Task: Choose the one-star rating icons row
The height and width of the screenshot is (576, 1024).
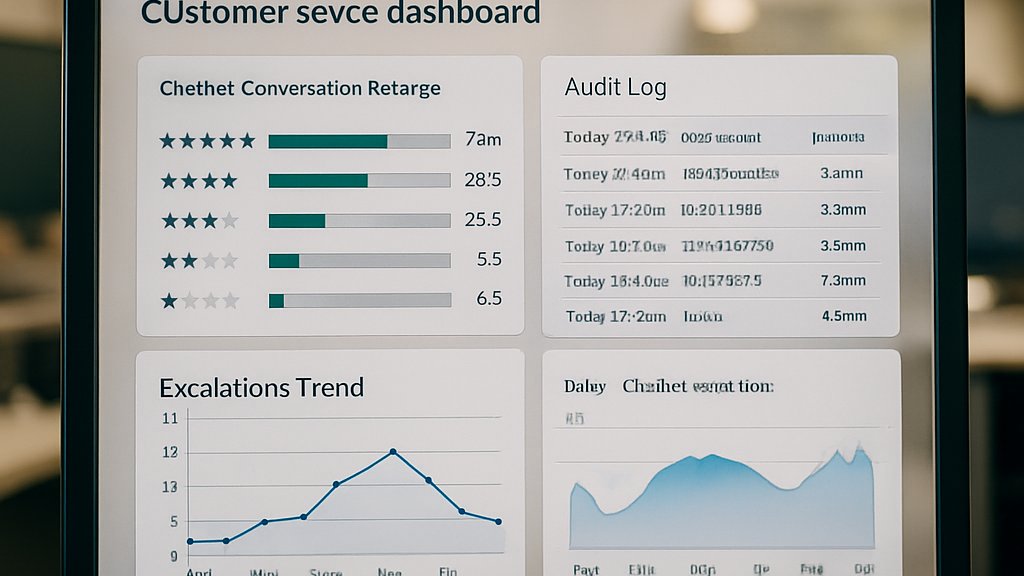Action: pyautogui.click(x=199, y=301)
